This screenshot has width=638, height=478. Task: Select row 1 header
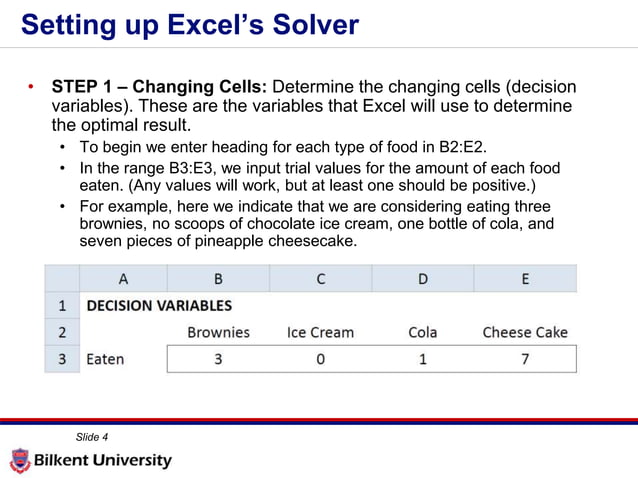pos(61,306)
